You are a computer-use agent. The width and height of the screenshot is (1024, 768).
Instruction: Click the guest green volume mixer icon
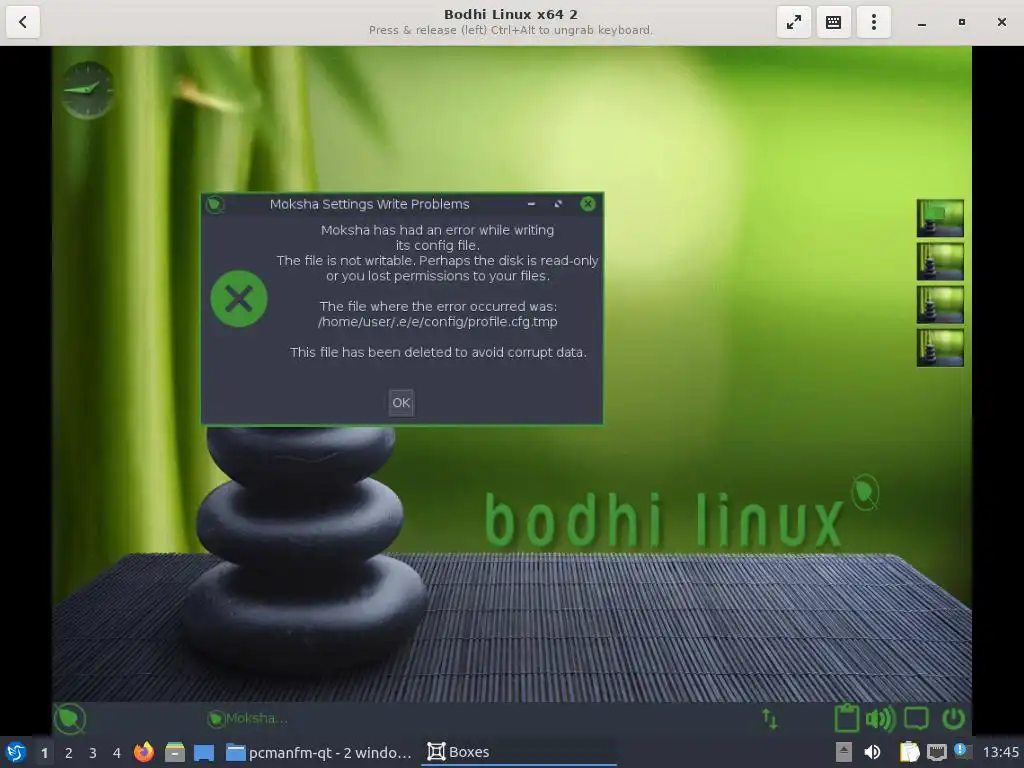tap(880, 719)
